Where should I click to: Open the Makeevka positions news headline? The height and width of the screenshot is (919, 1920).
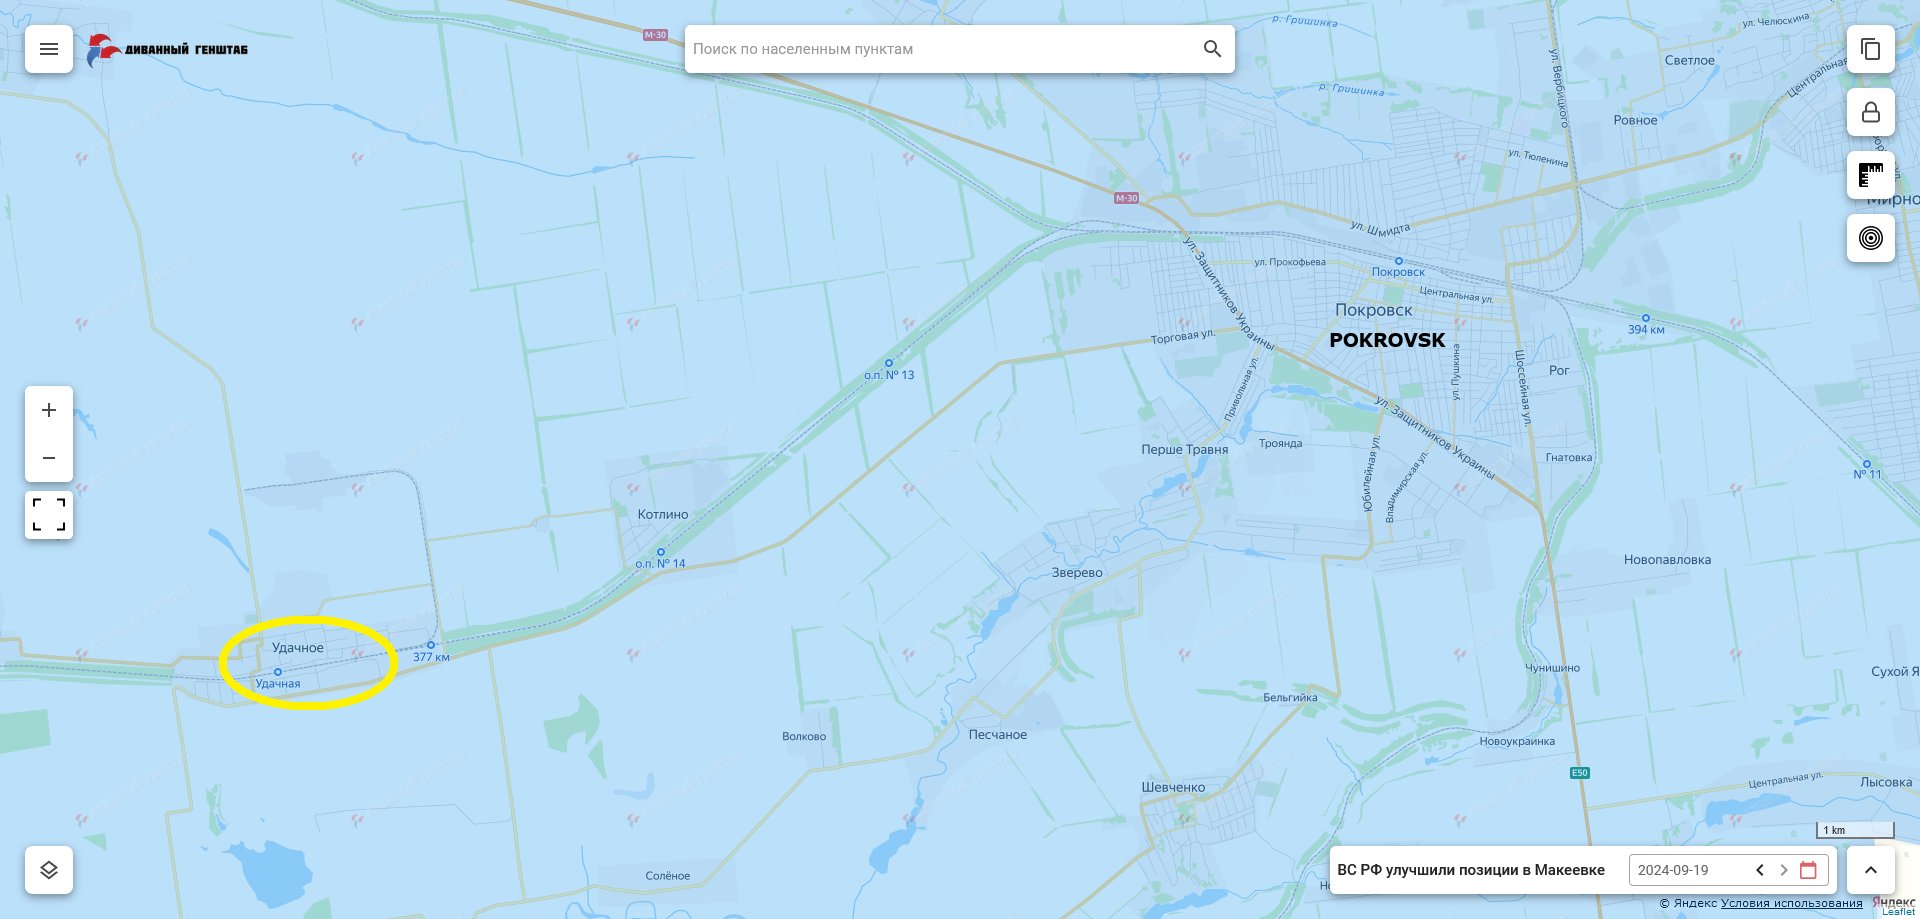tap(1471, 870)
